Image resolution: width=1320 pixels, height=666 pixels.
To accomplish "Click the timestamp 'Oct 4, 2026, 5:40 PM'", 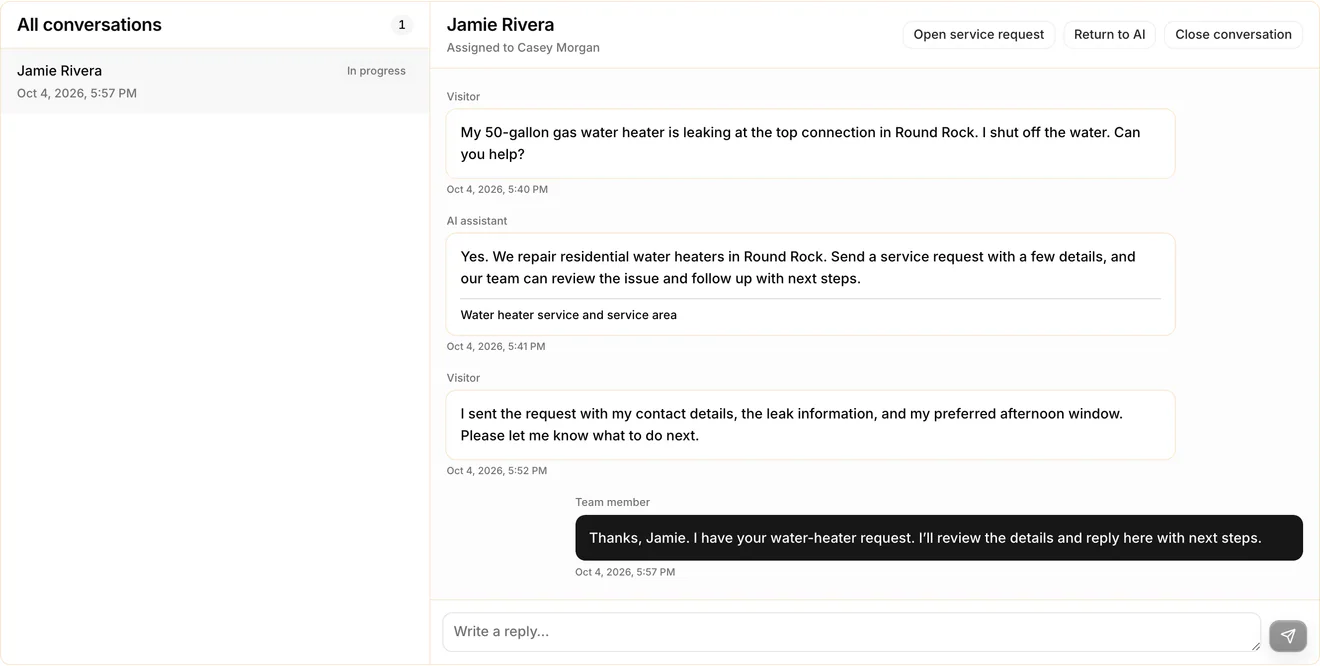I will tap(497, 189).
